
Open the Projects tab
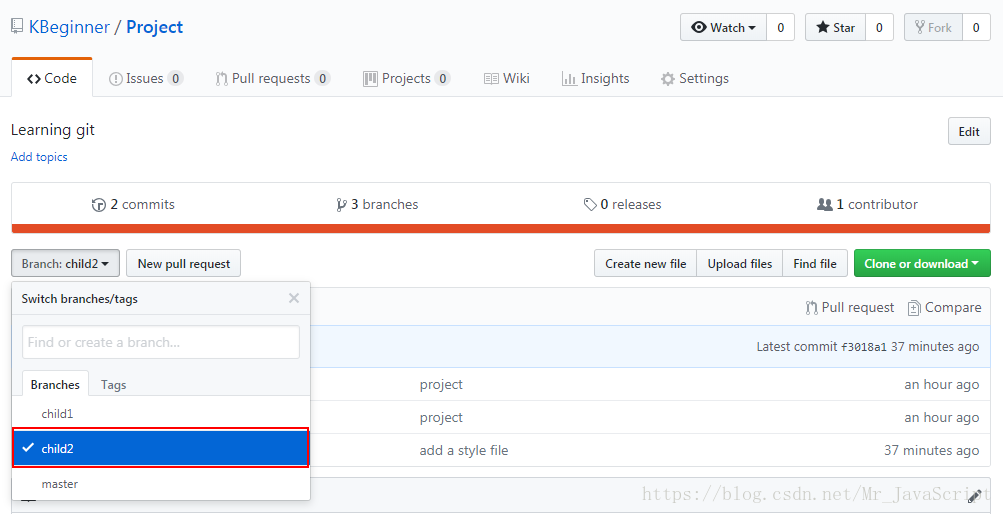point(406,78)
